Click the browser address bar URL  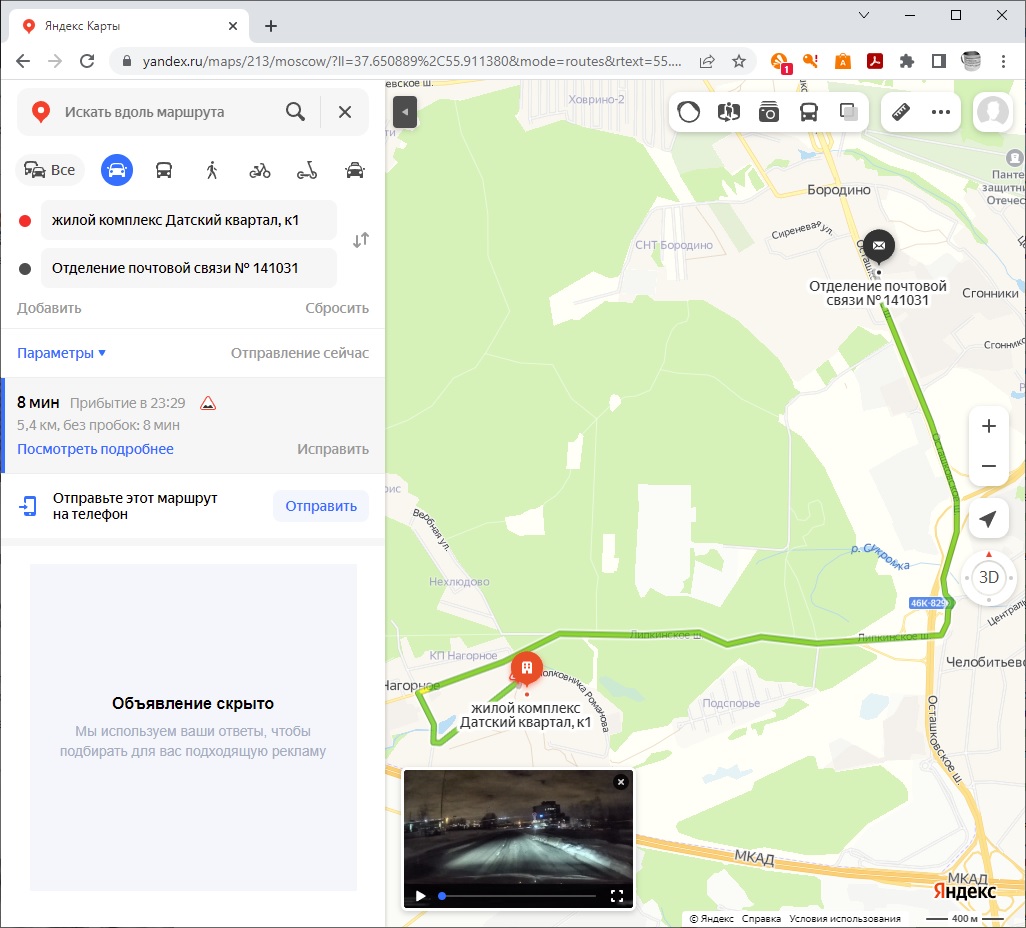click(x=412, y=62)
